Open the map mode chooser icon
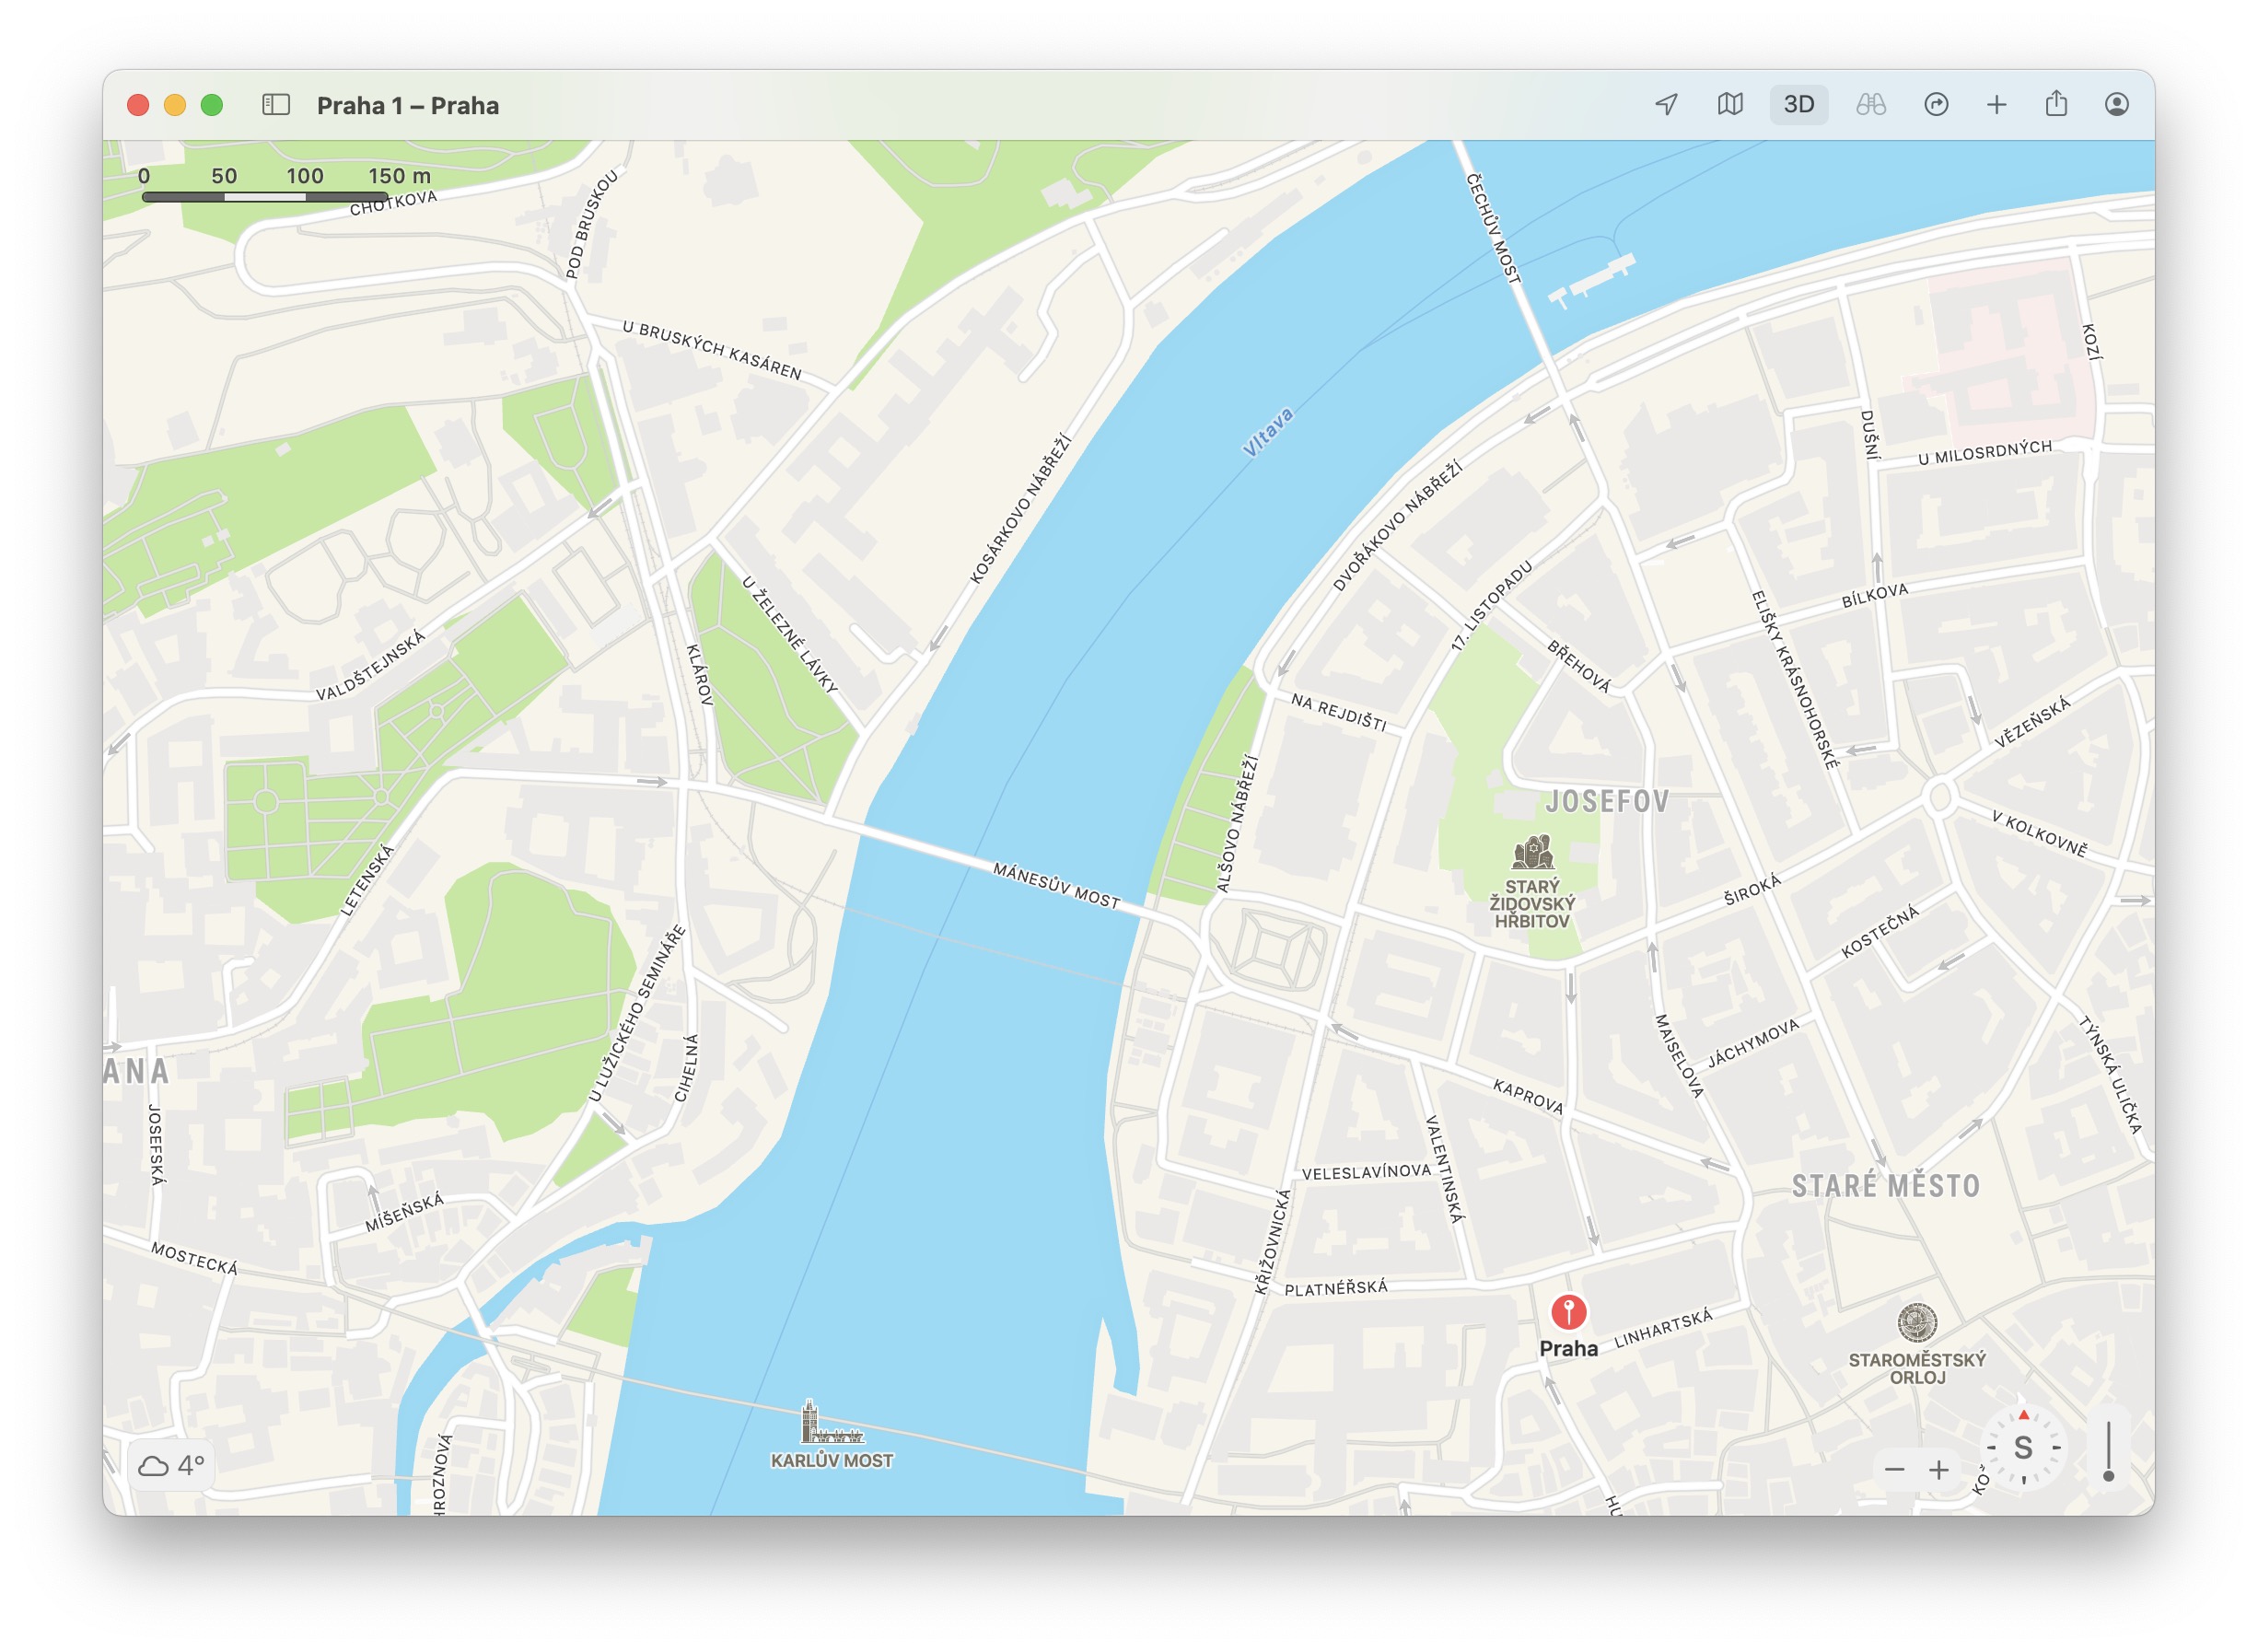2258x1652 pixels. tap(1730, 104)
